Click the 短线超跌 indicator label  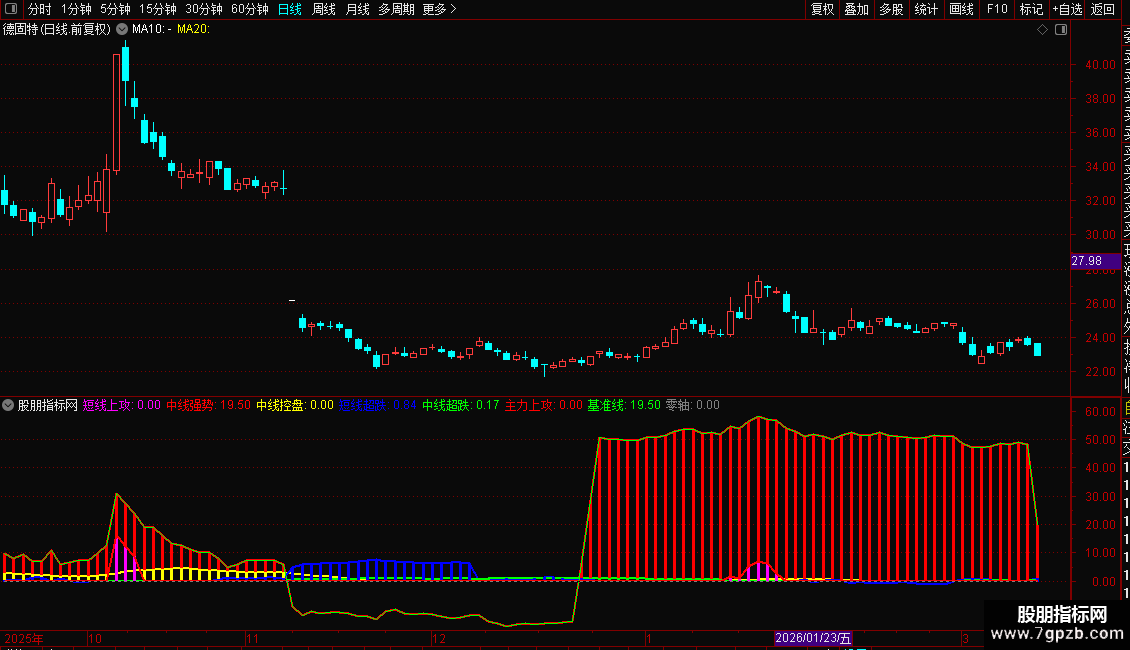point(378,405)
